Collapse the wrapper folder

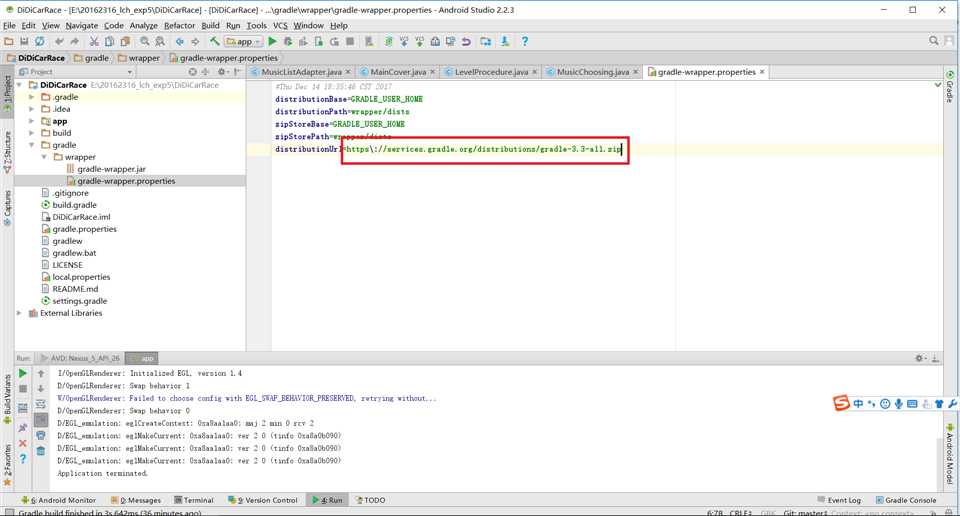point(44,157)
